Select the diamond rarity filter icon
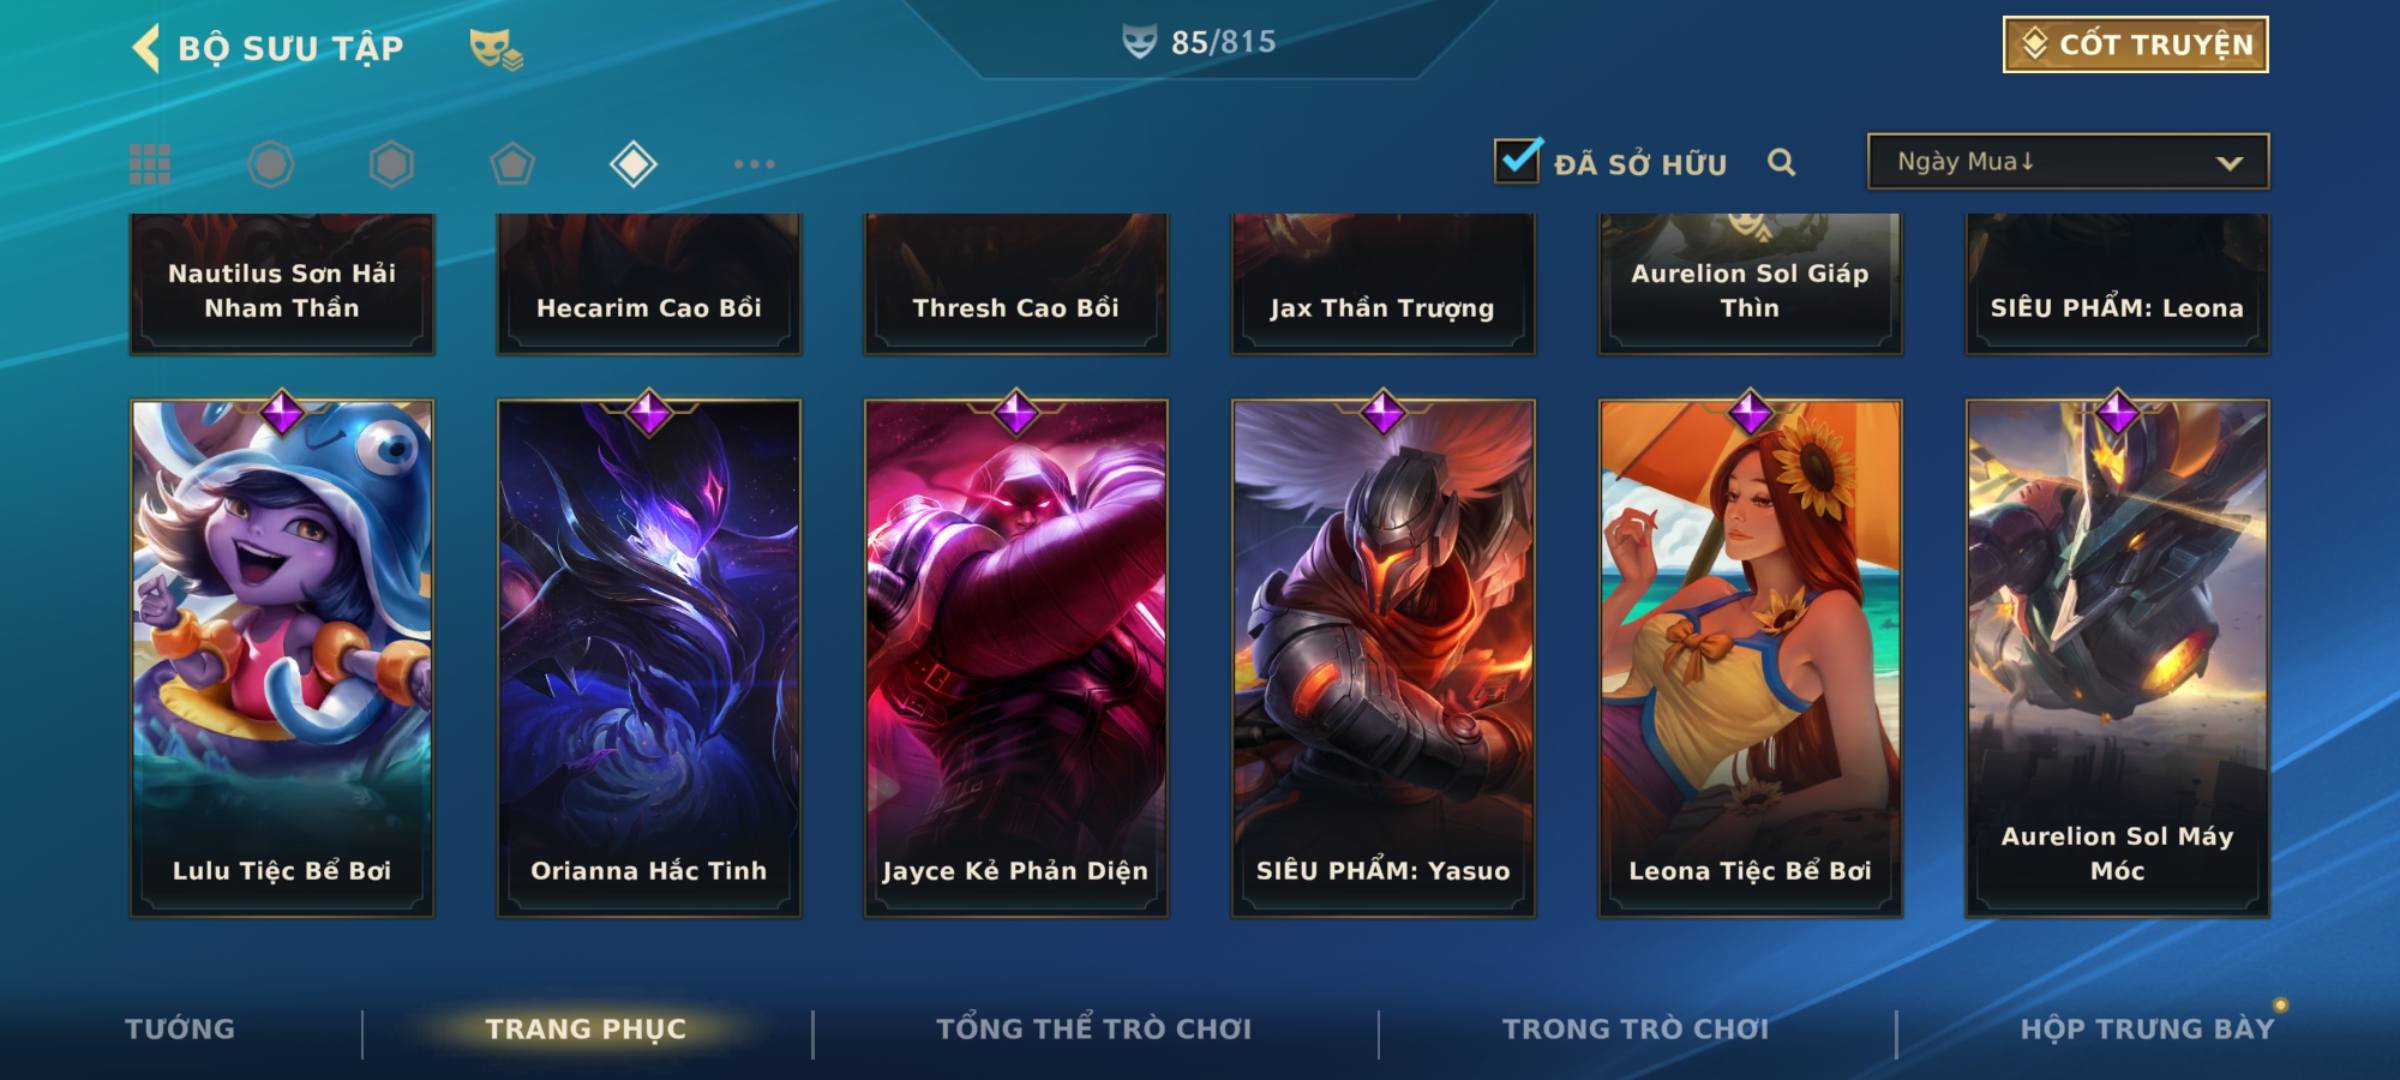 pos(633,164)
